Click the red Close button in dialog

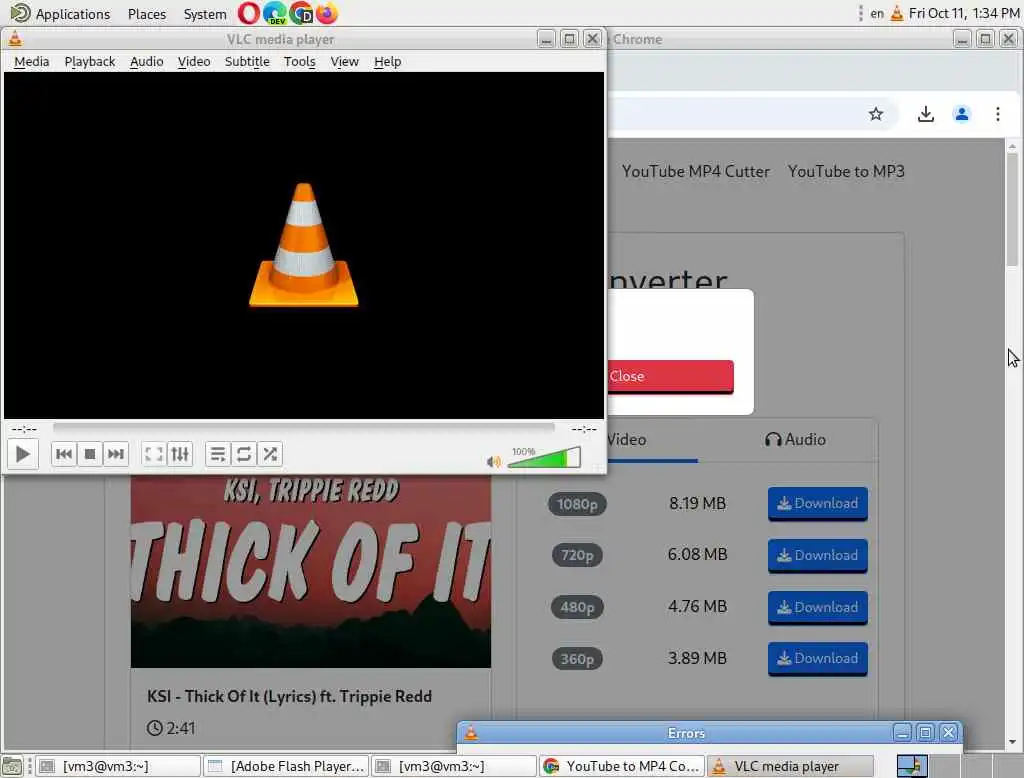point(671,376)
